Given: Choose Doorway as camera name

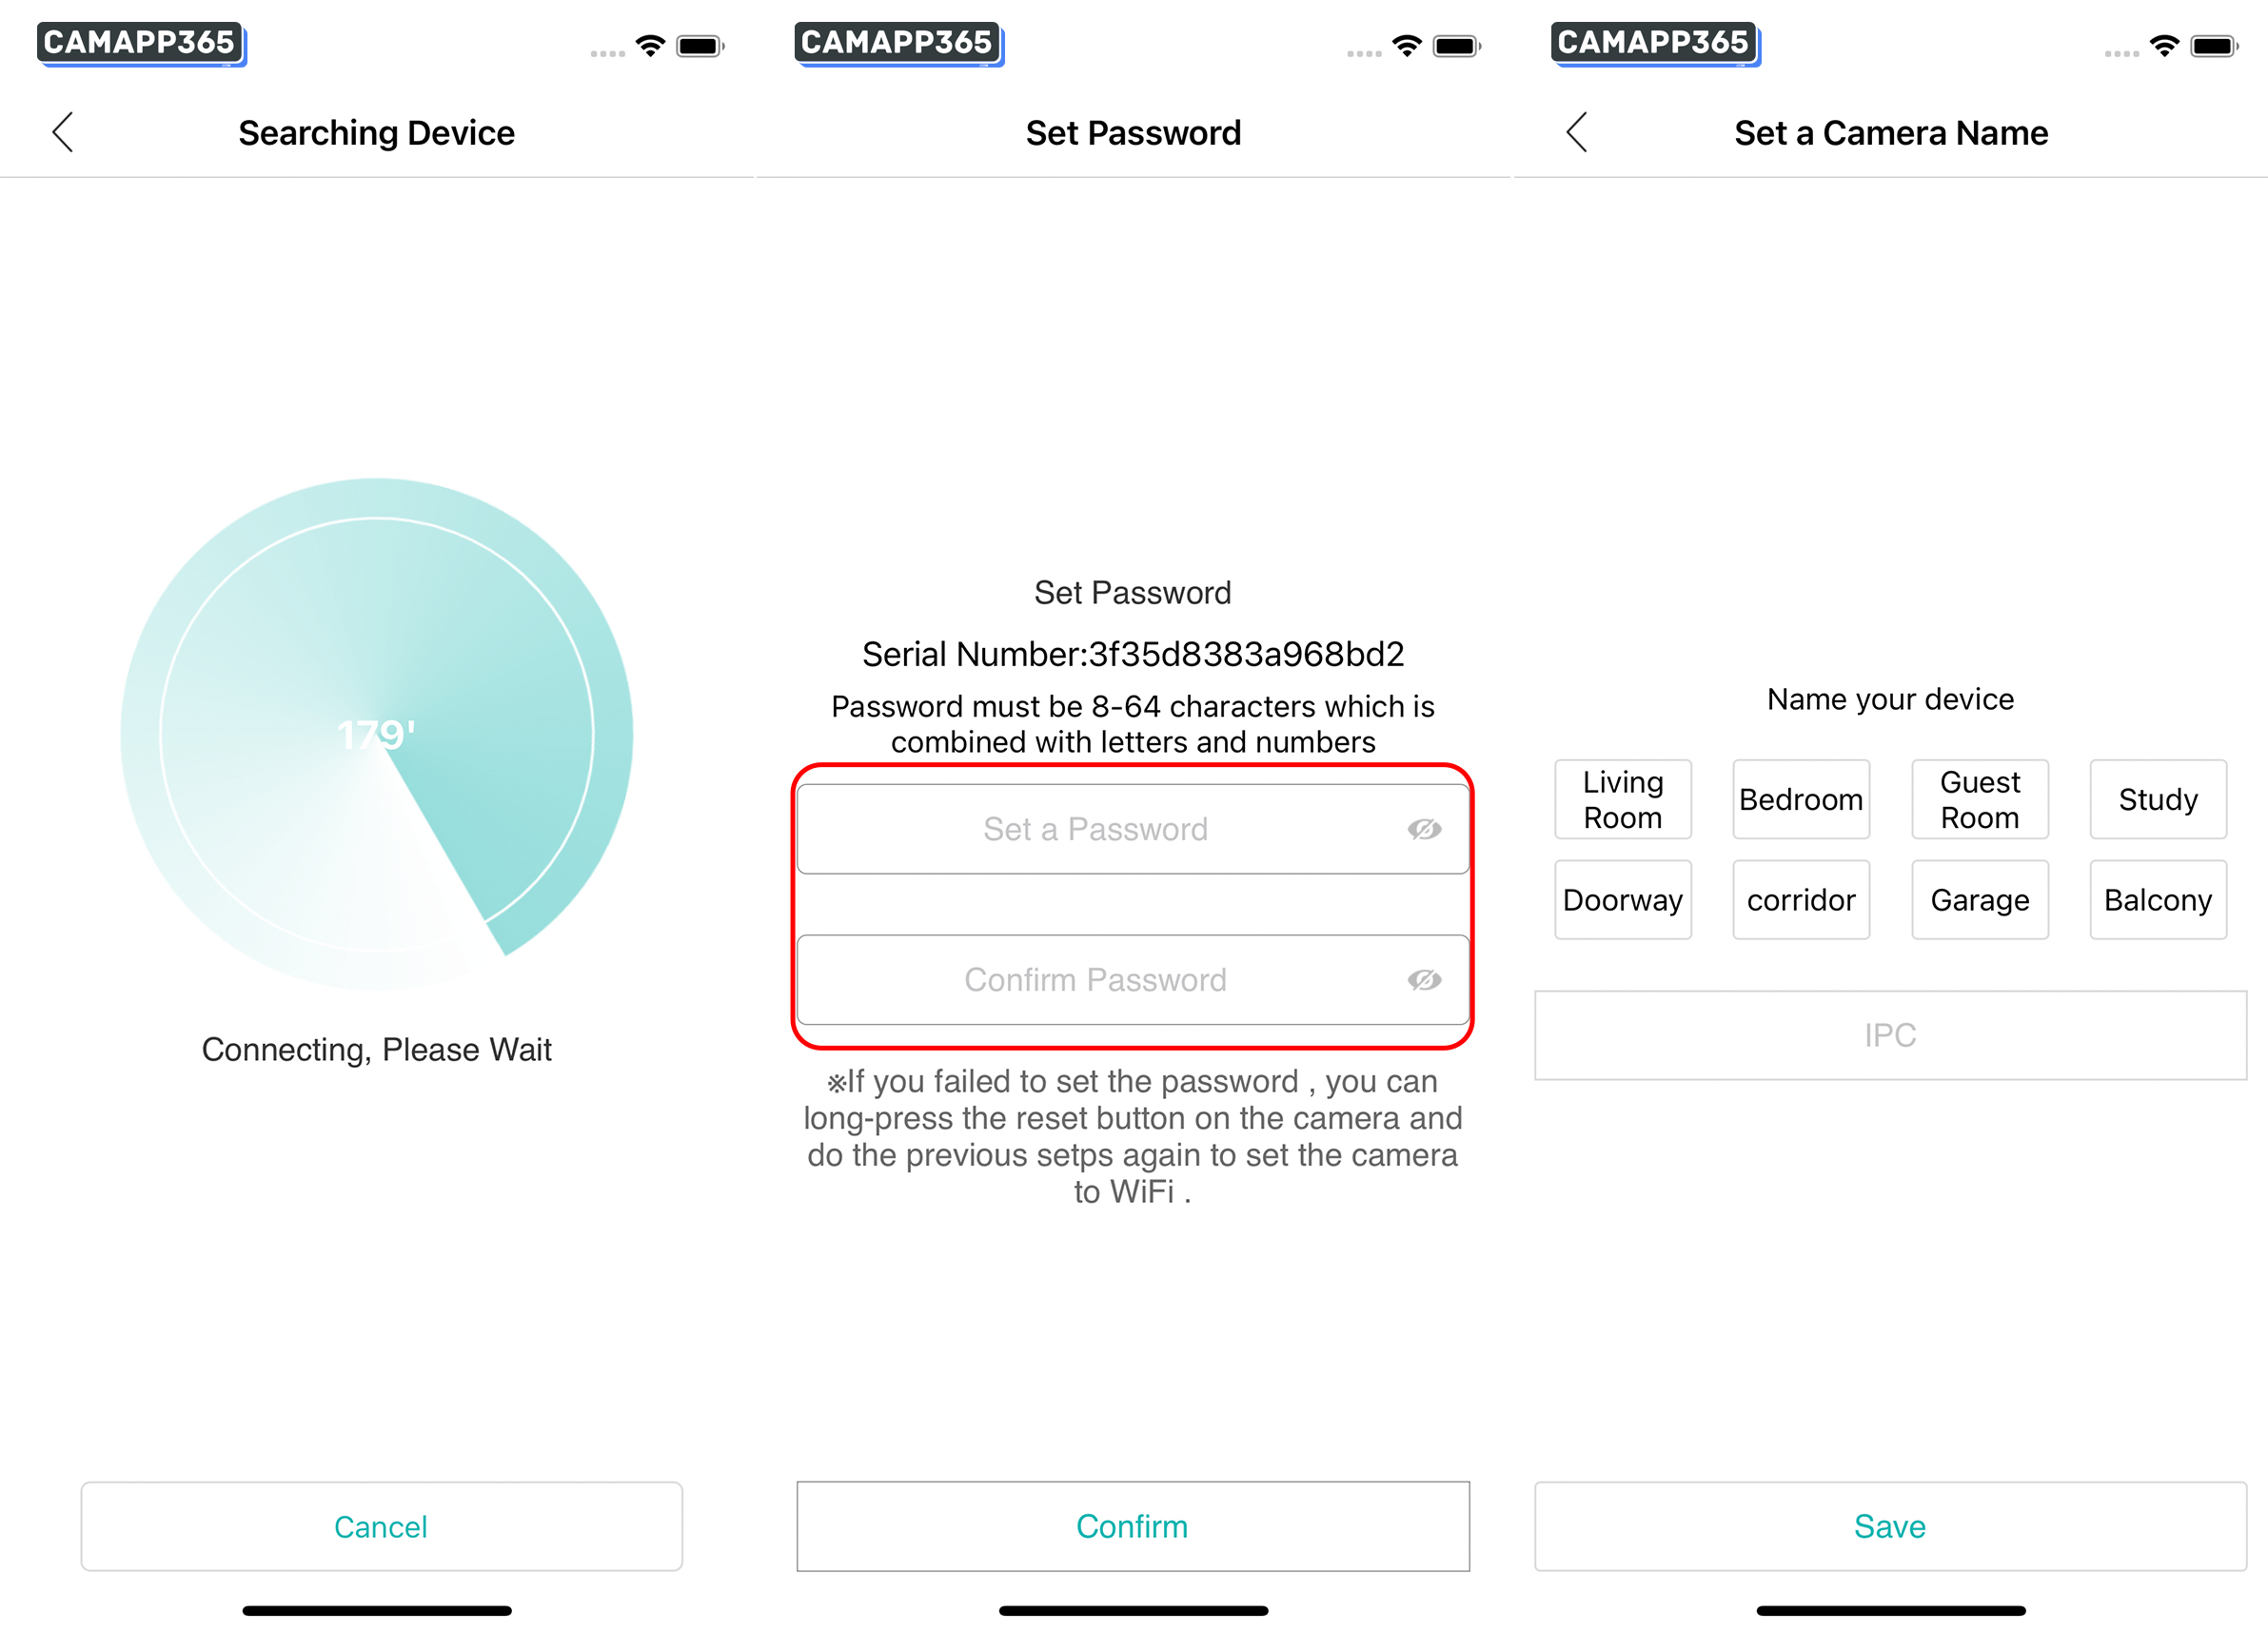Looking at the screenshot, I should pos(1623,900).
